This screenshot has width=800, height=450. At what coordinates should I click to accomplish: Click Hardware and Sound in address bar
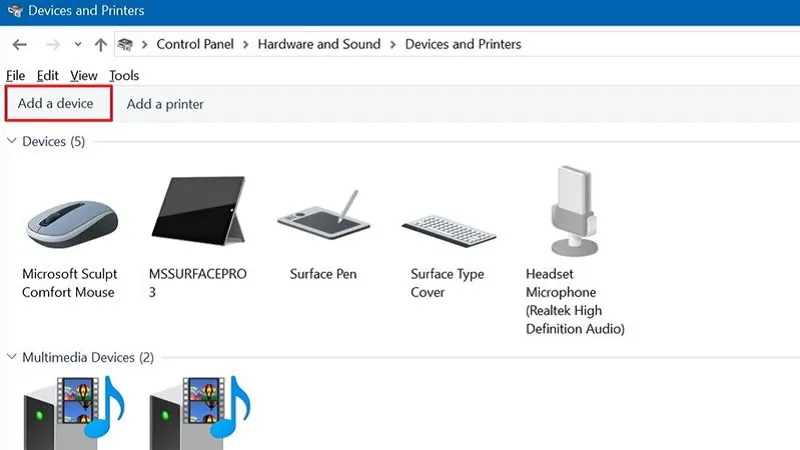(x=319, y=44)
